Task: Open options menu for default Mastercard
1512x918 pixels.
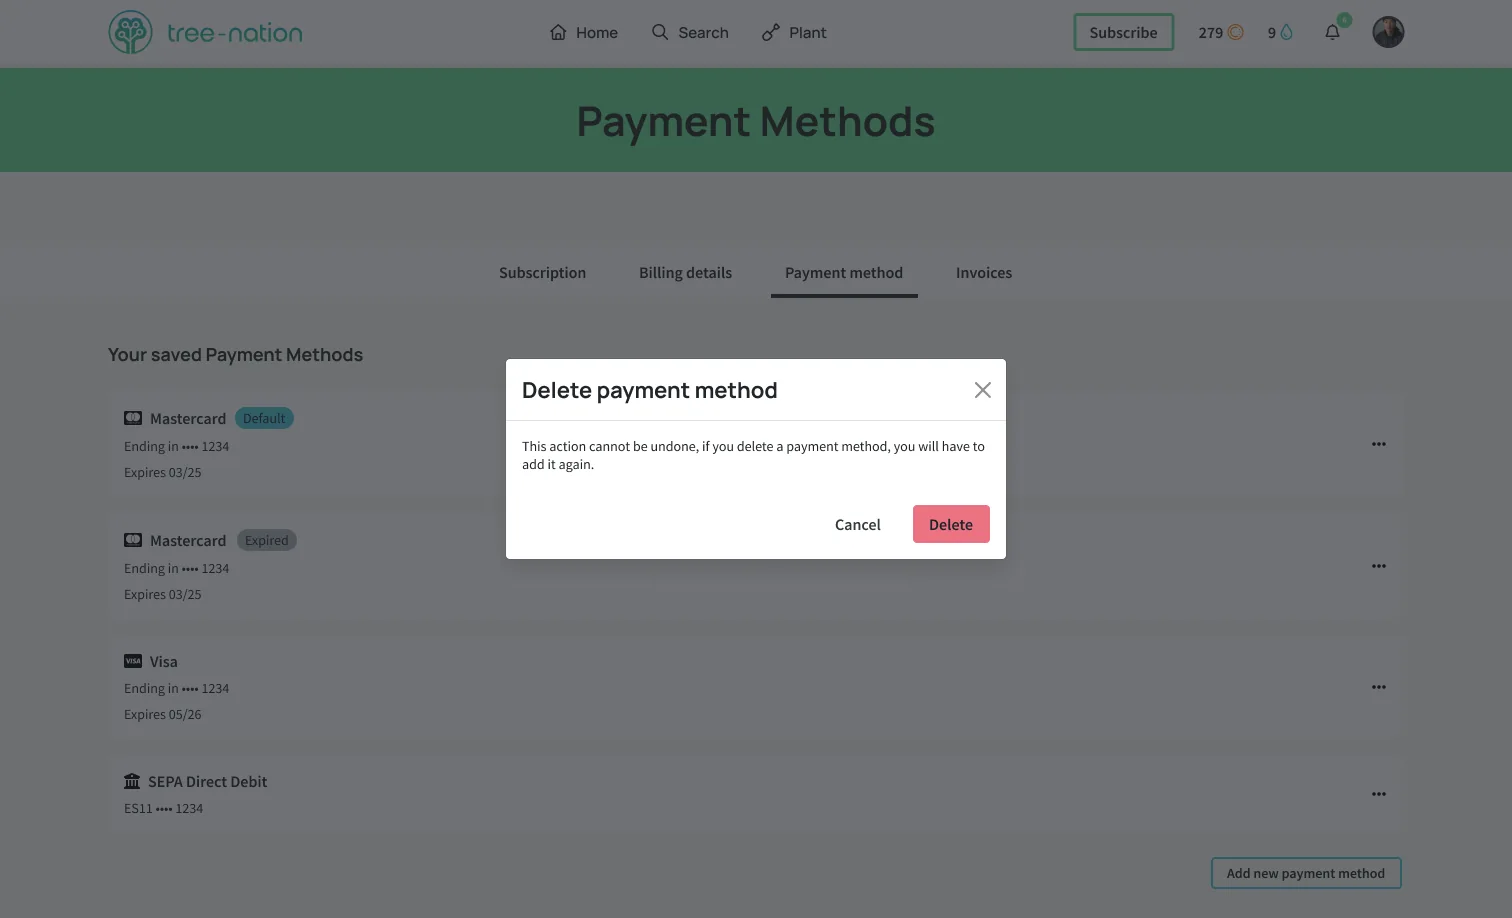Action: [x=1378, y=444]
